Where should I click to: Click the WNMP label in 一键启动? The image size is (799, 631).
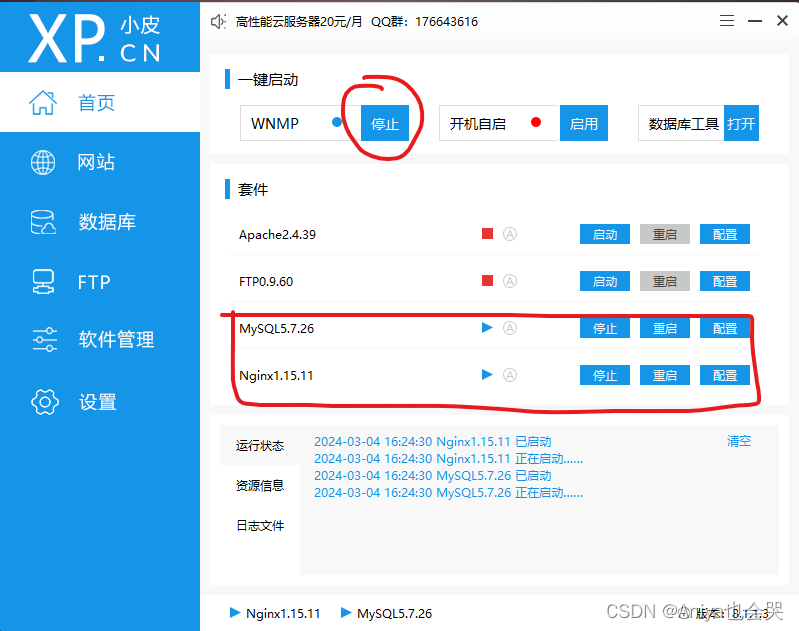click(275, 123)
